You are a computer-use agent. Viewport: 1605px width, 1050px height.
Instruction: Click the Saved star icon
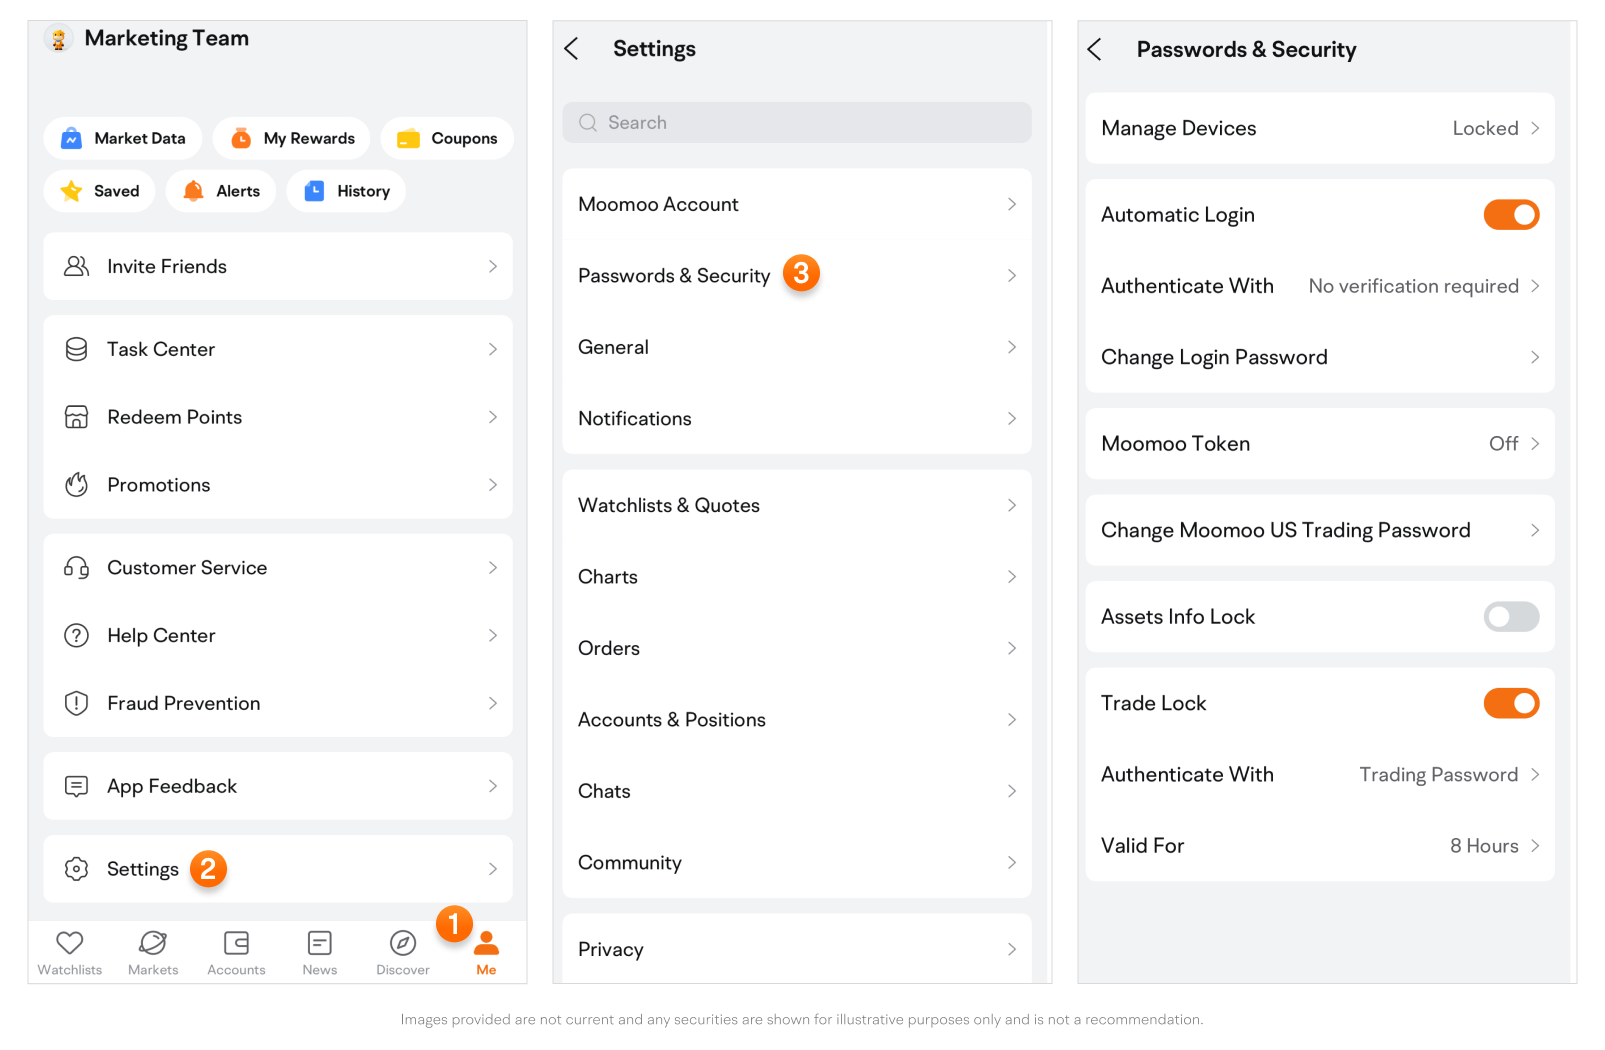[x=71, y=191]
